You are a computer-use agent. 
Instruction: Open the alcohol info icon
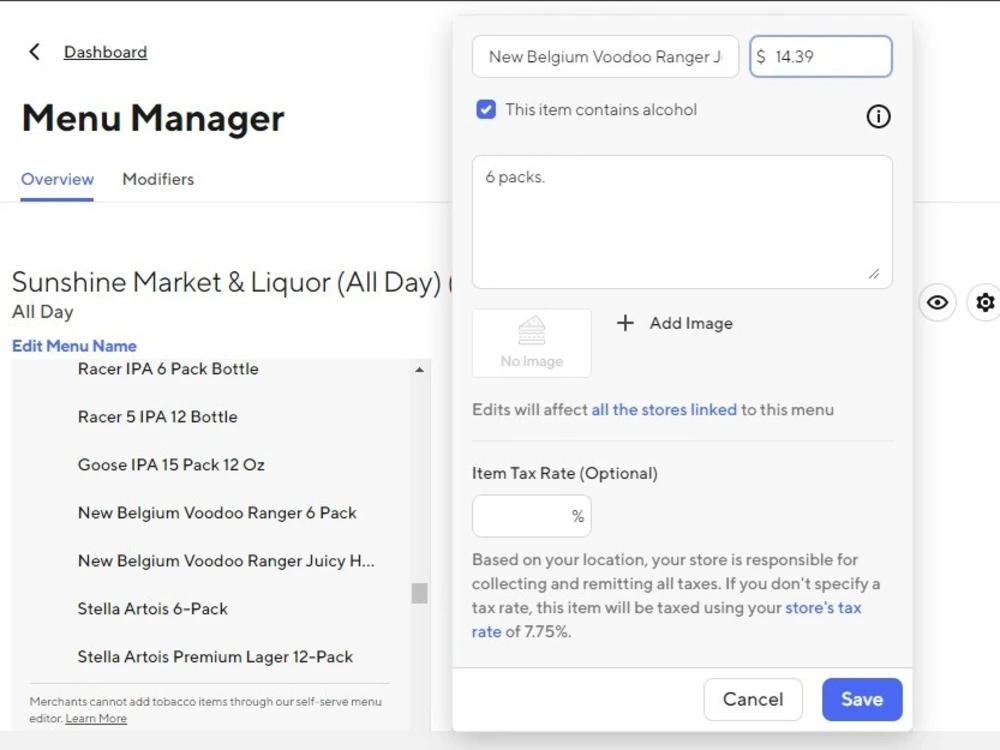click(878, 116)
